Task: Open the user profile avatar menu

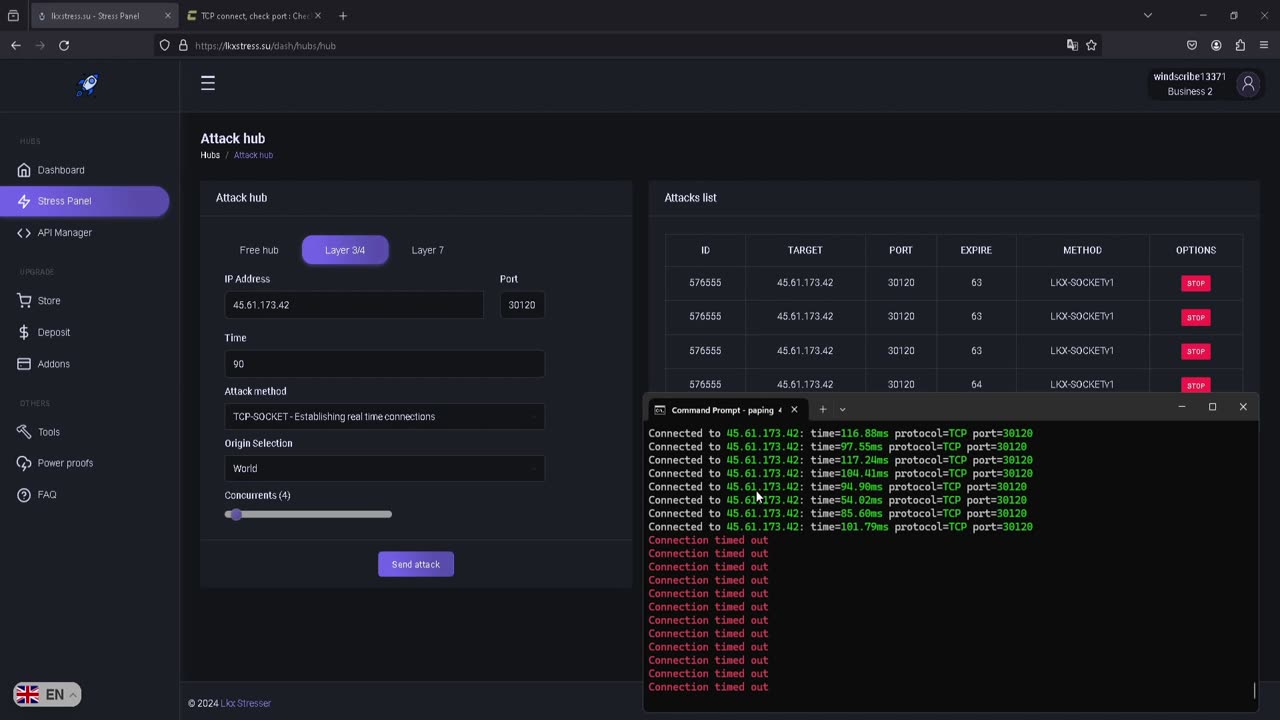Action: [x=1248, y=84]
